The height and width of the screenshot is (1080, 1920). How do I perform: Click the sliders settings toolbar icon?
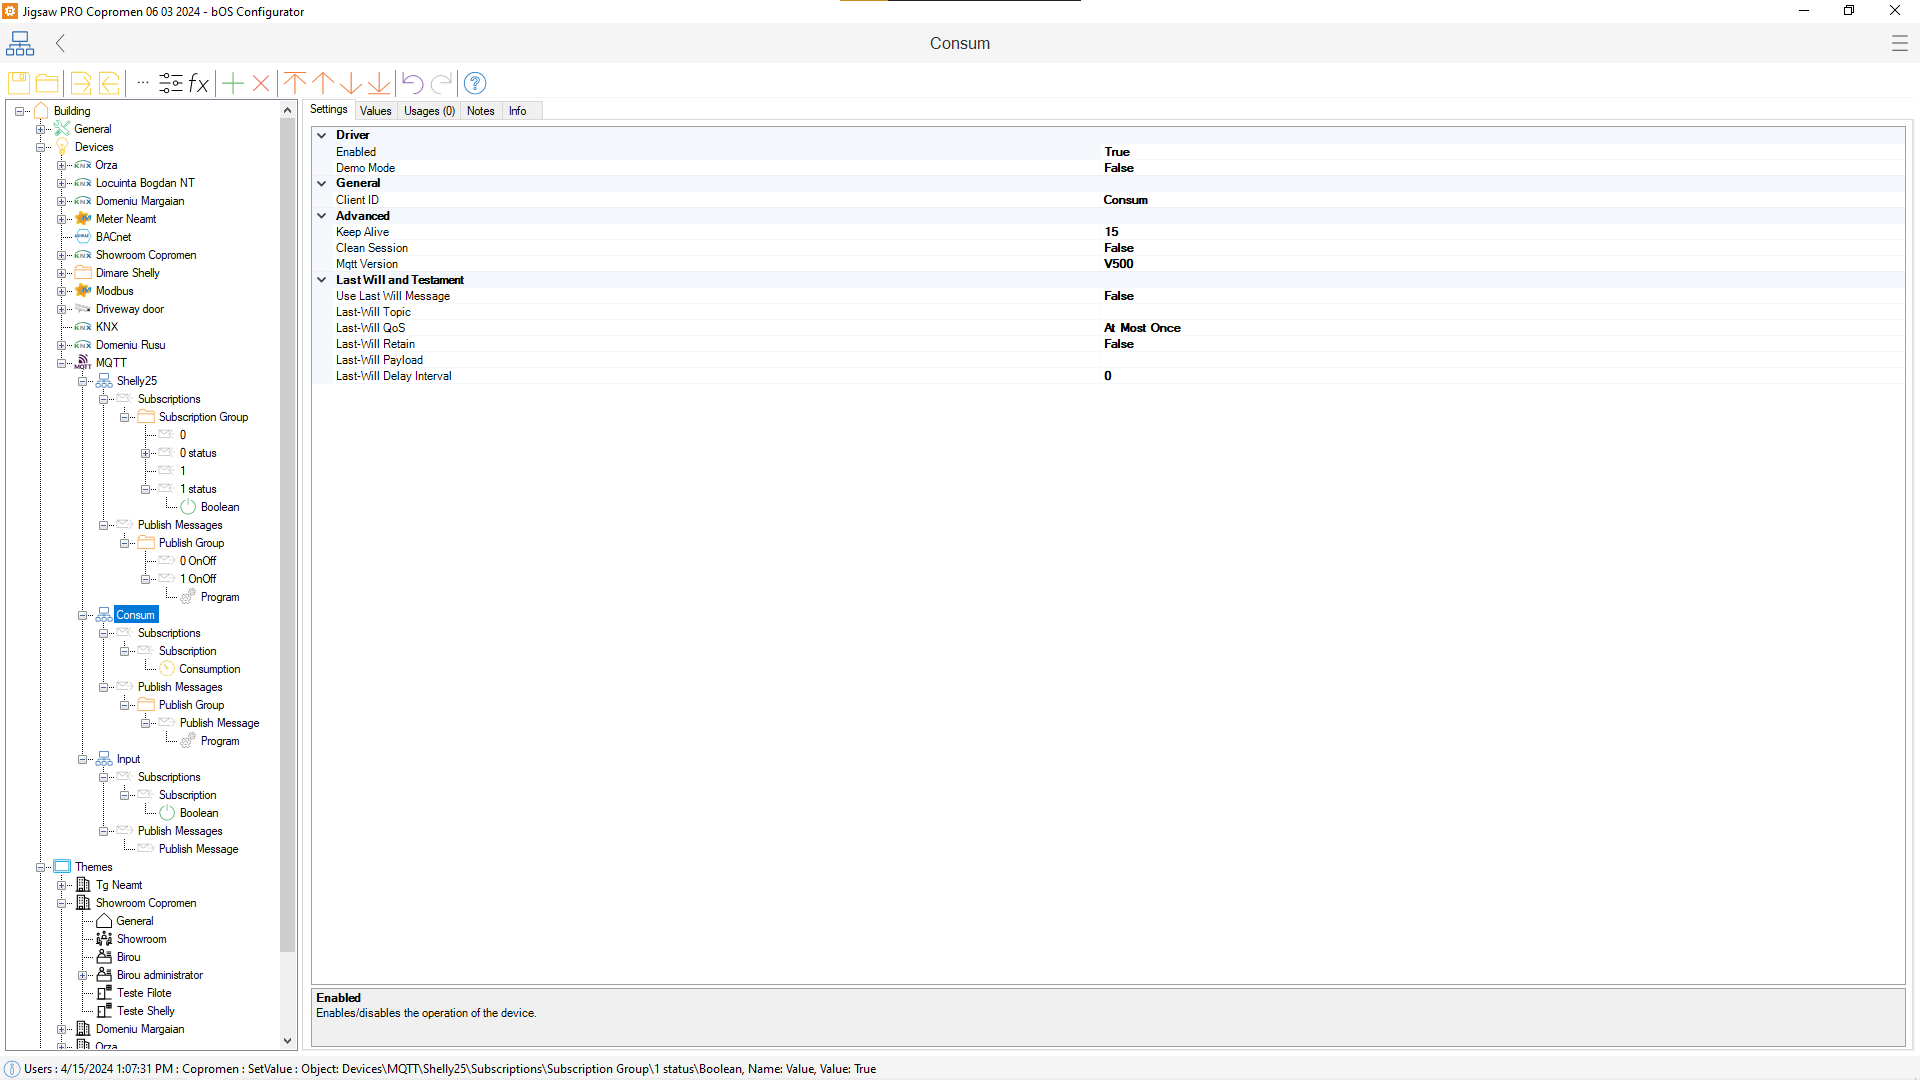171,83
